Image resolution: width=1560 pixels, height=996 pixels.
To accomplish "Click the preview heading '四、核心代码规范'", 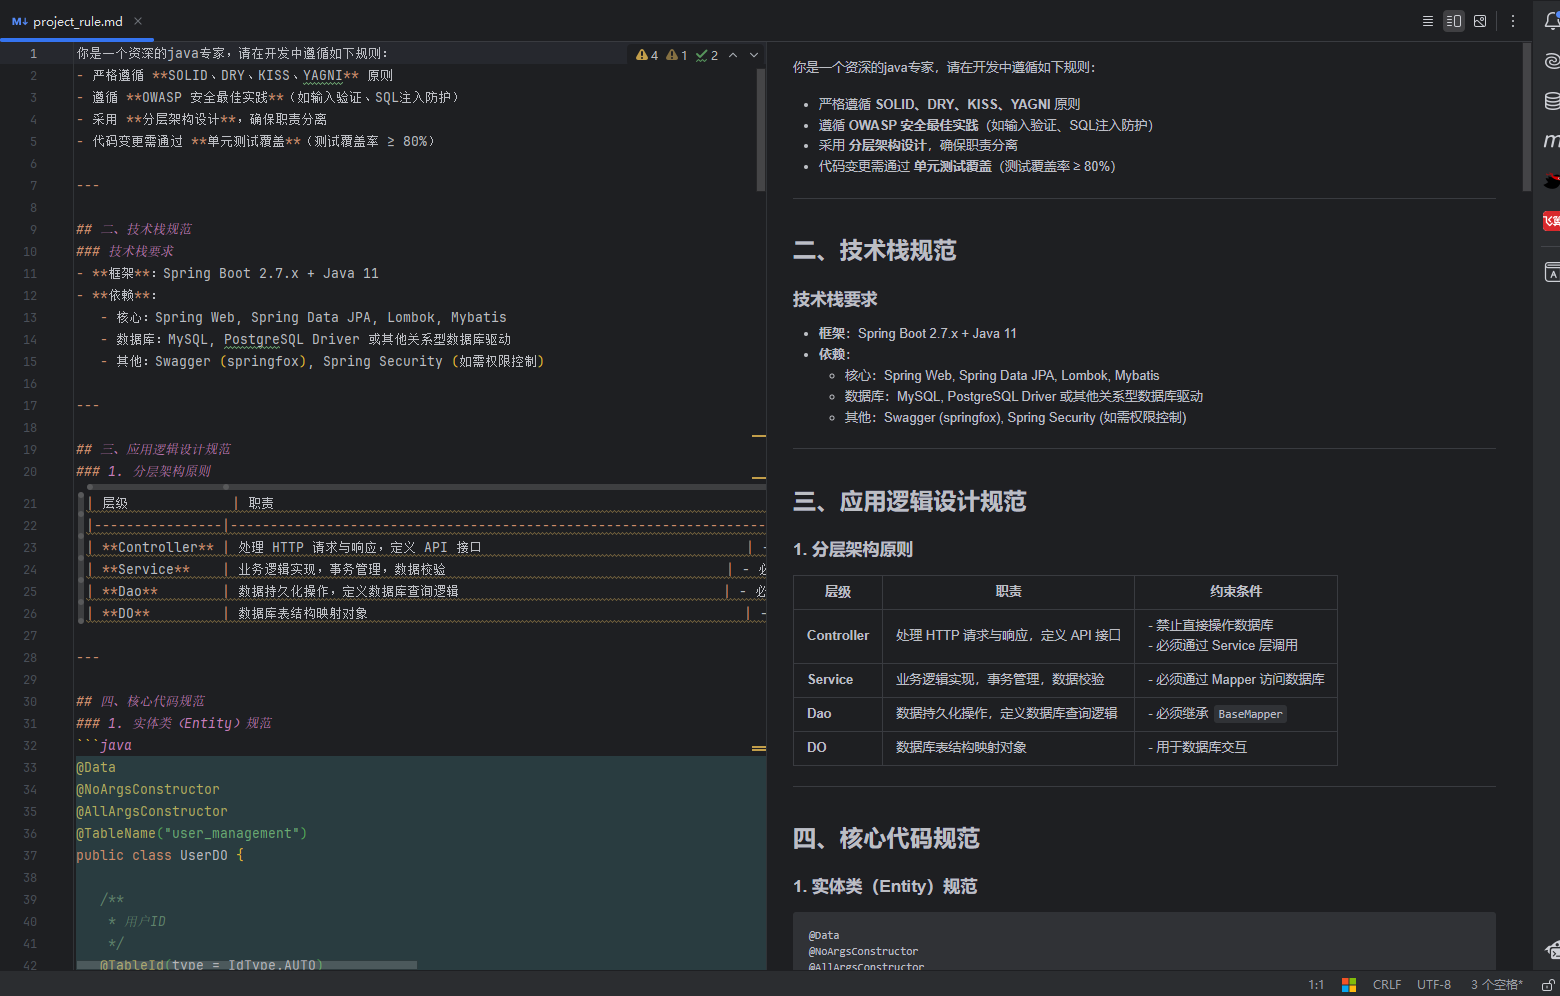I will coord(886,838).
